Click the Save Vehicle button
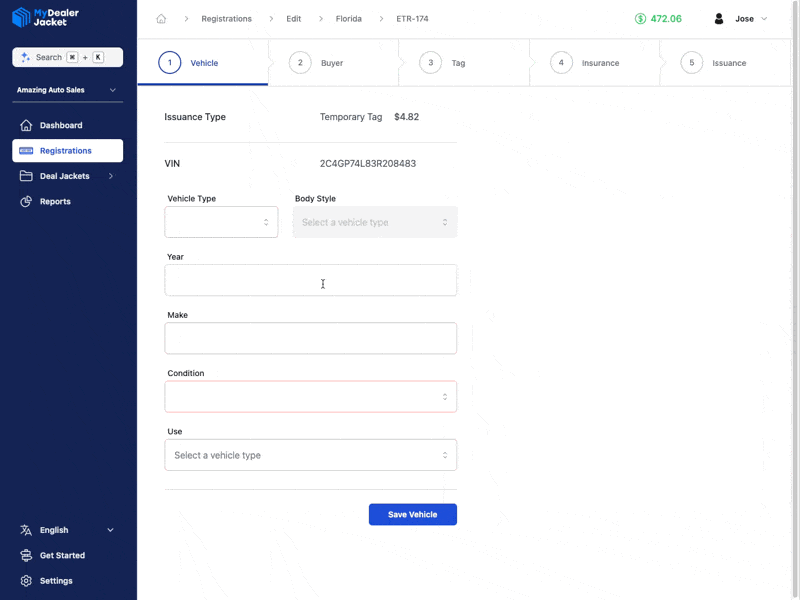This screenshot has height=600, width=800. (412, 514)
